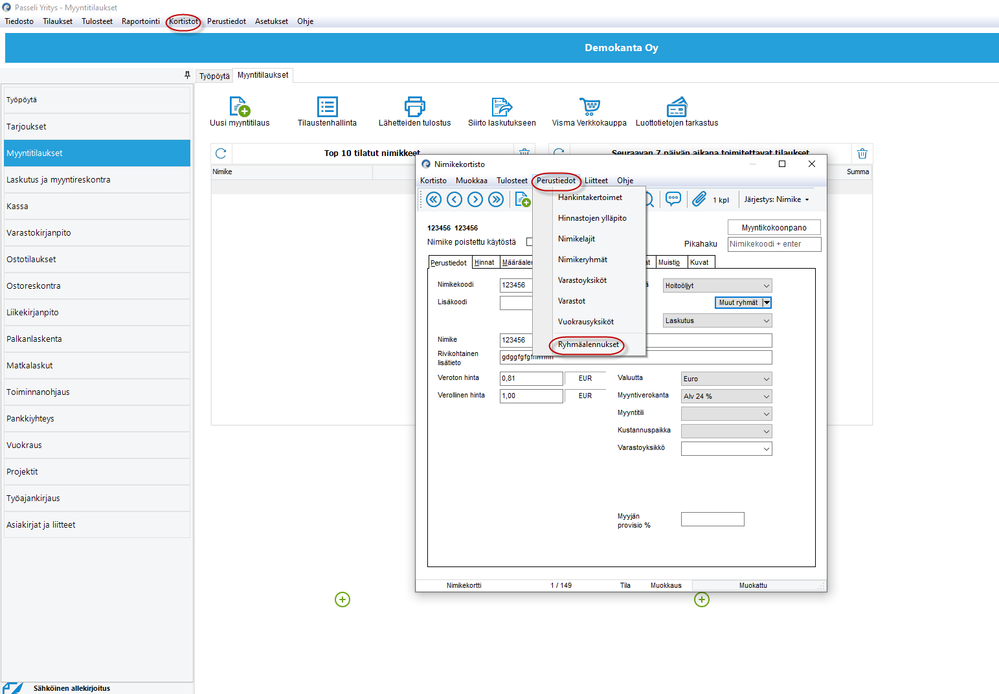Click Muut ryhmät button
The image size is (999, 694).
pyautogui.click(x=738, y=303)
